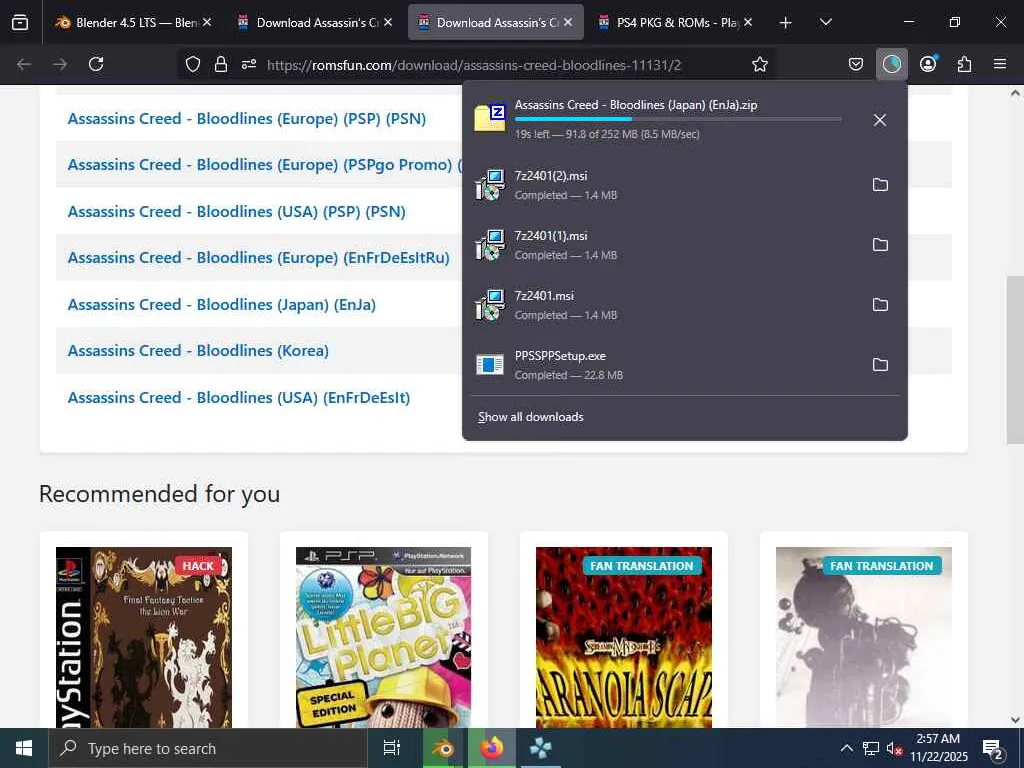Show 7z2401.msi in folder
1024x768 pixels.
[x=880, y=305]
